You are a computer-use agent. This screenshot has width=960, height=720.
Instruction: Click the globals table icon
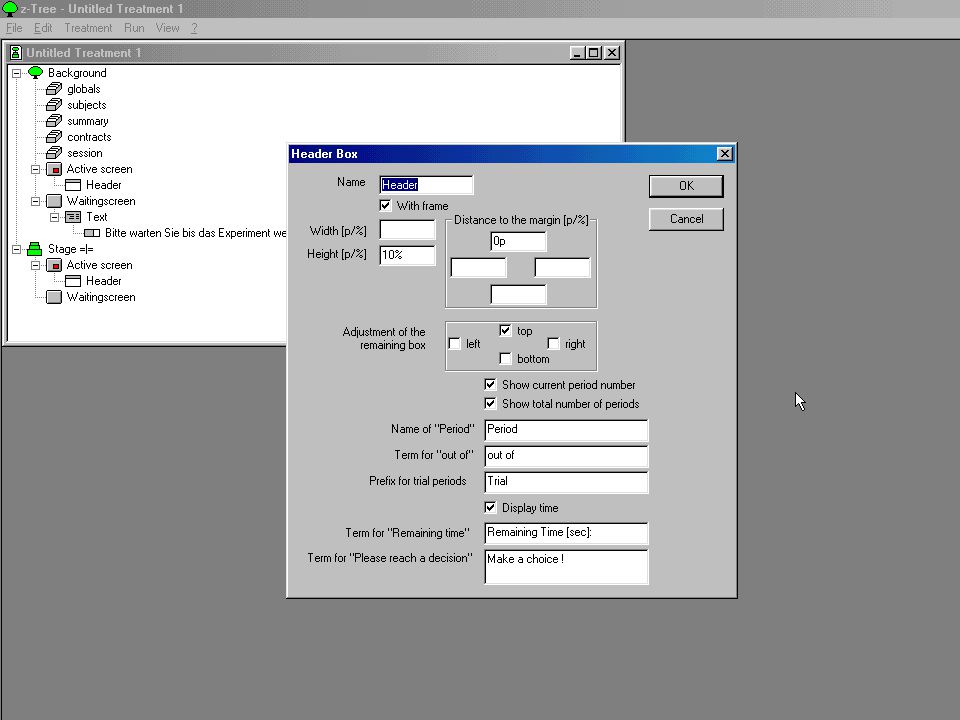54,89
